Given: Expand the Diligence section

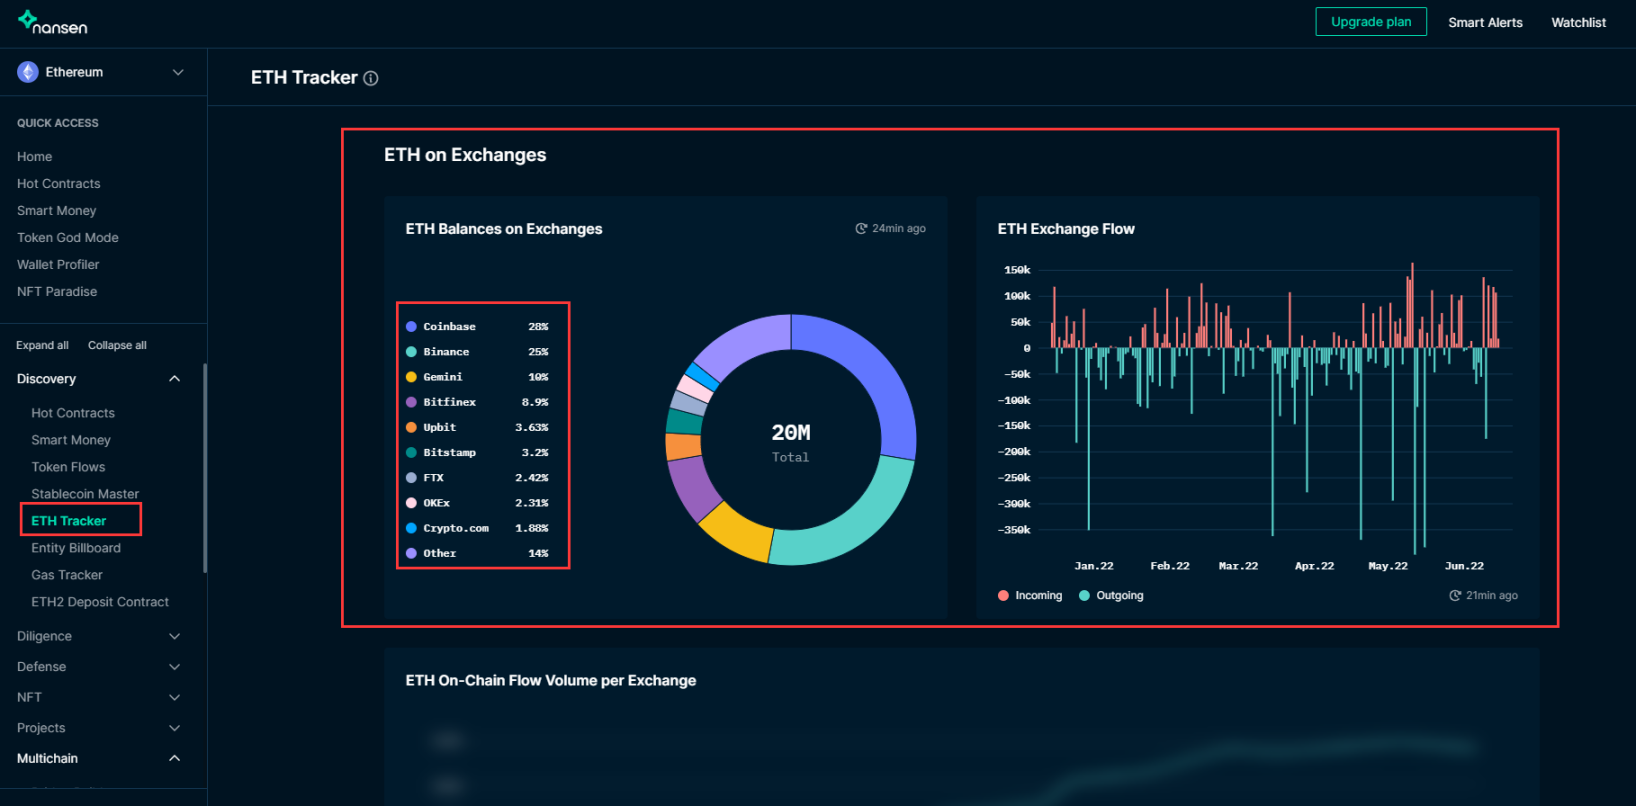Looking at the screenshot, I should 174,636.
